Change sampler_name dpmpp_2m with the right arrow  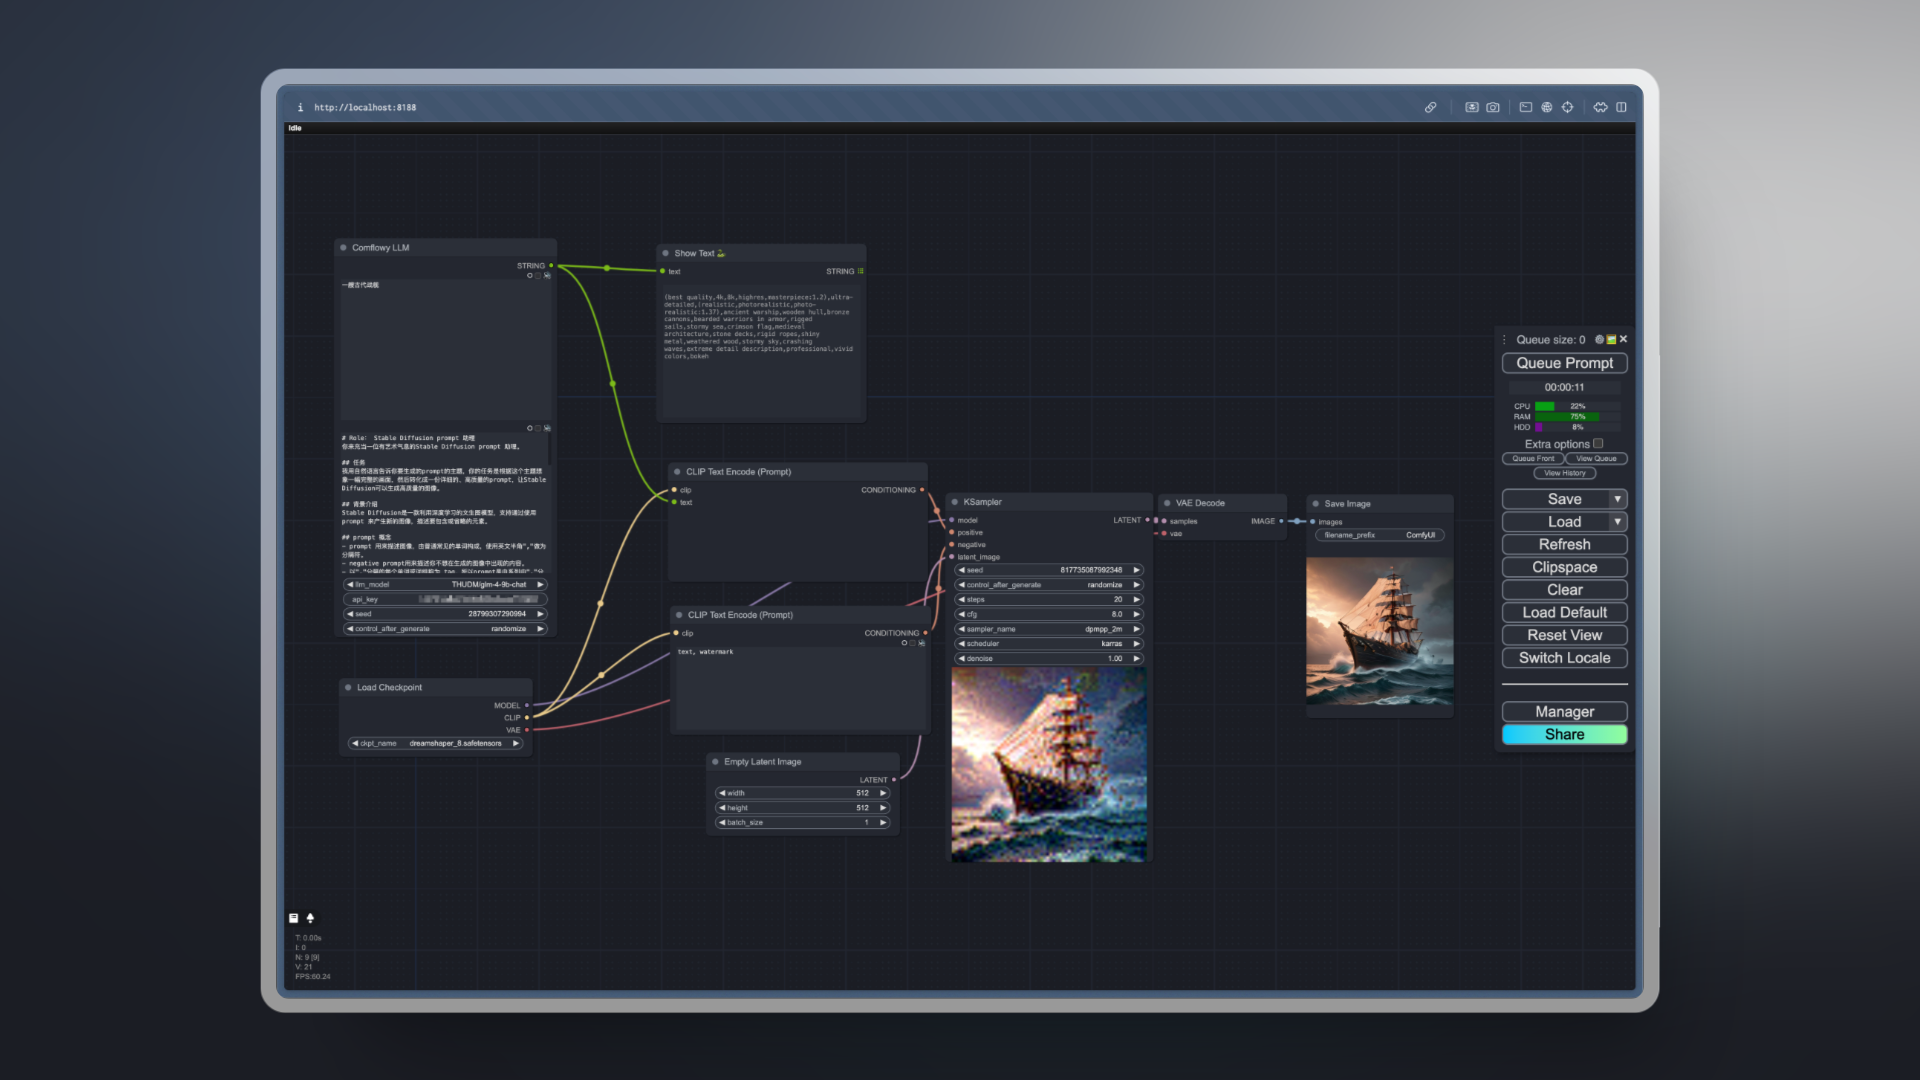[1136, 629]
